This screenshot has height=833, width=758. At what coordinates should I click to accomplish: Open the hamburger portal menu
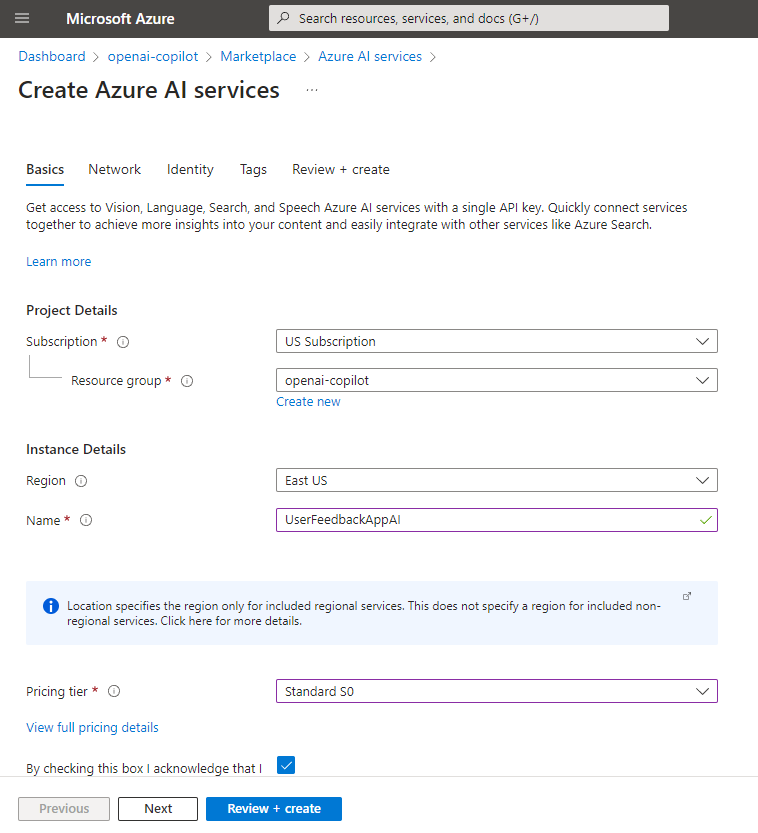[x=22, y=19]
